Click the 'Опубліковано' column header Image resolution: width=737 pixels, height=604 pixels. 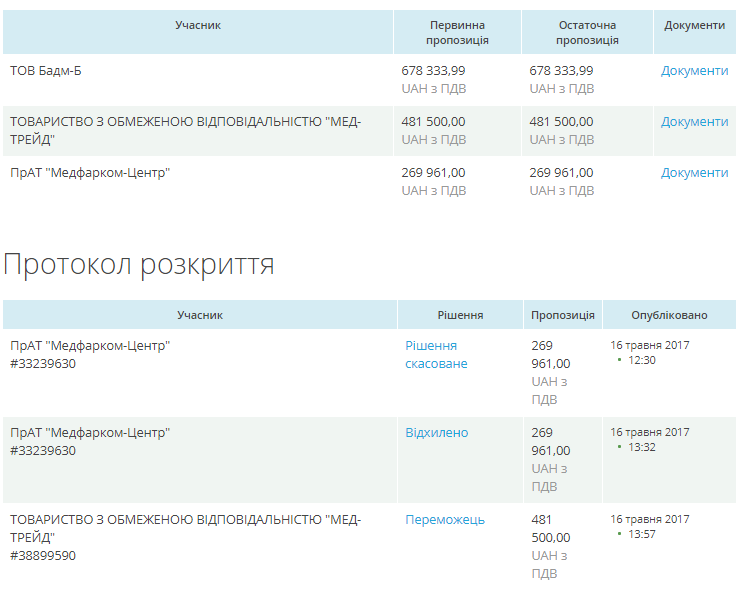coord(669,315)
